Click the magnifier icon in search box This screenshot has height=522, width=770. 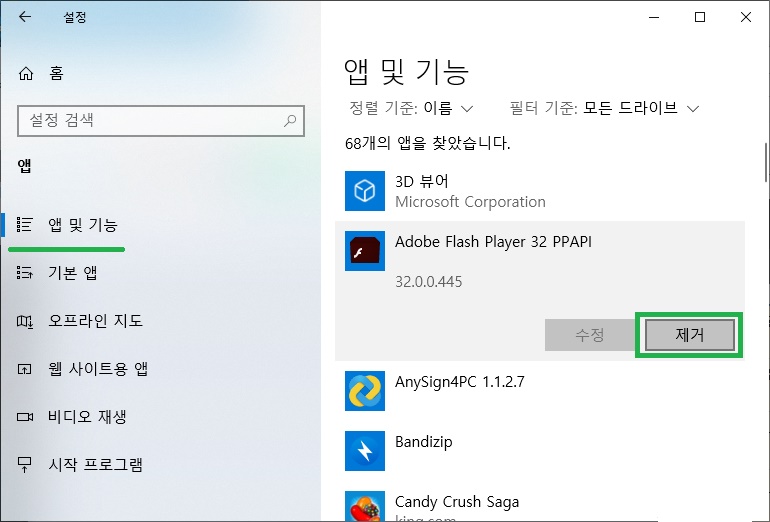click(x=290, y=120)
